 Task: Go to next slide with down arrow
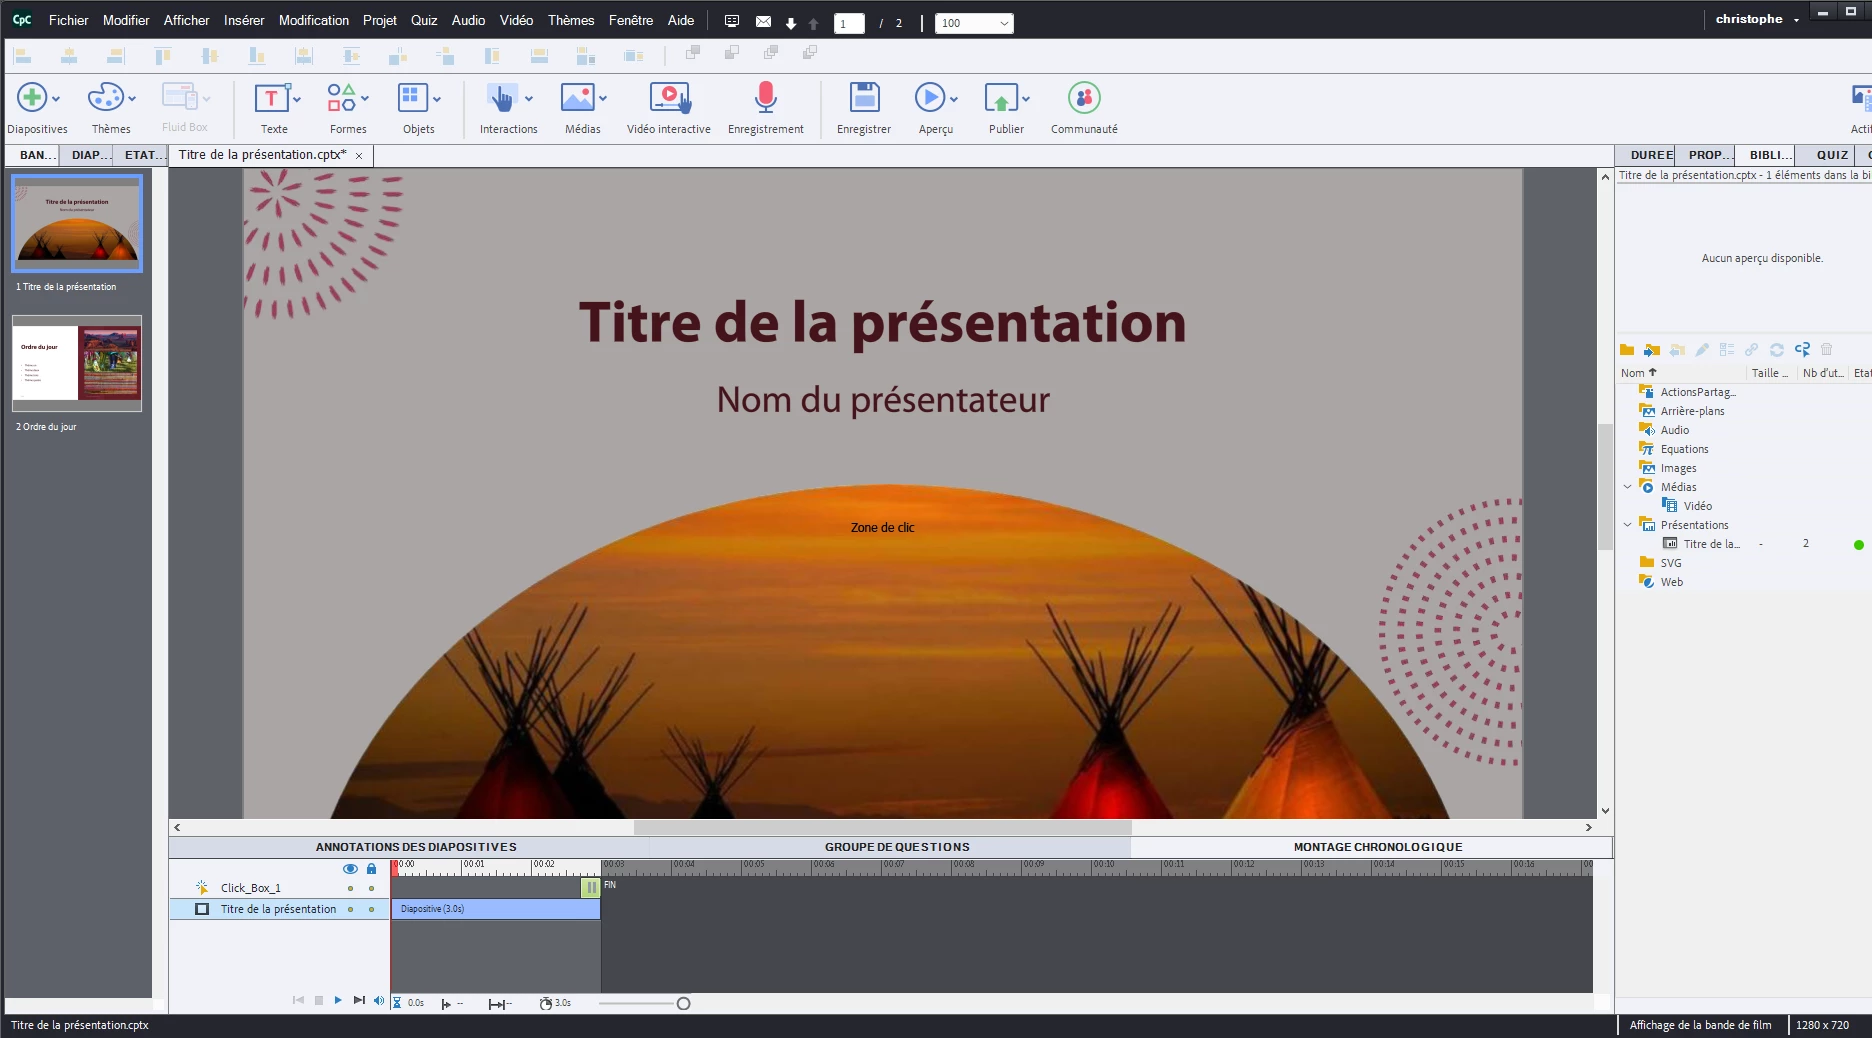click(x=791, y=23)
